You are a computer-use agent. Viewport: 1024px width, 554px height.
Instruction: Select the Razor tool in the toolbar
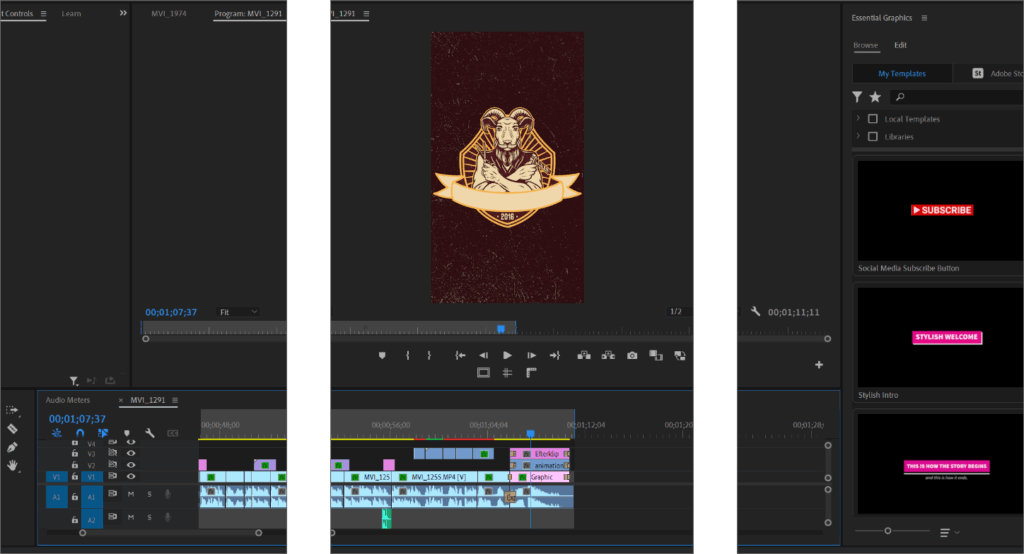click(x=13, y=428)
